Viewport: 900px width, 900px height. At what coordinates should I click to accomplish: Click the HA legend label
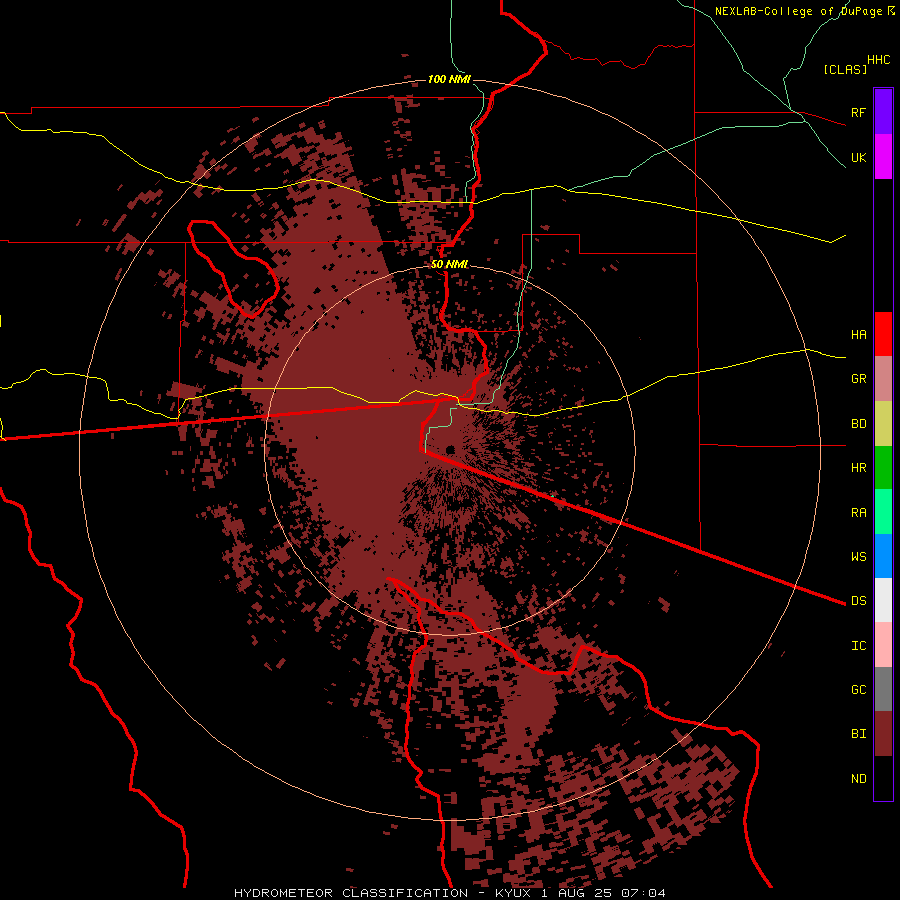click(x=858, y=334)
